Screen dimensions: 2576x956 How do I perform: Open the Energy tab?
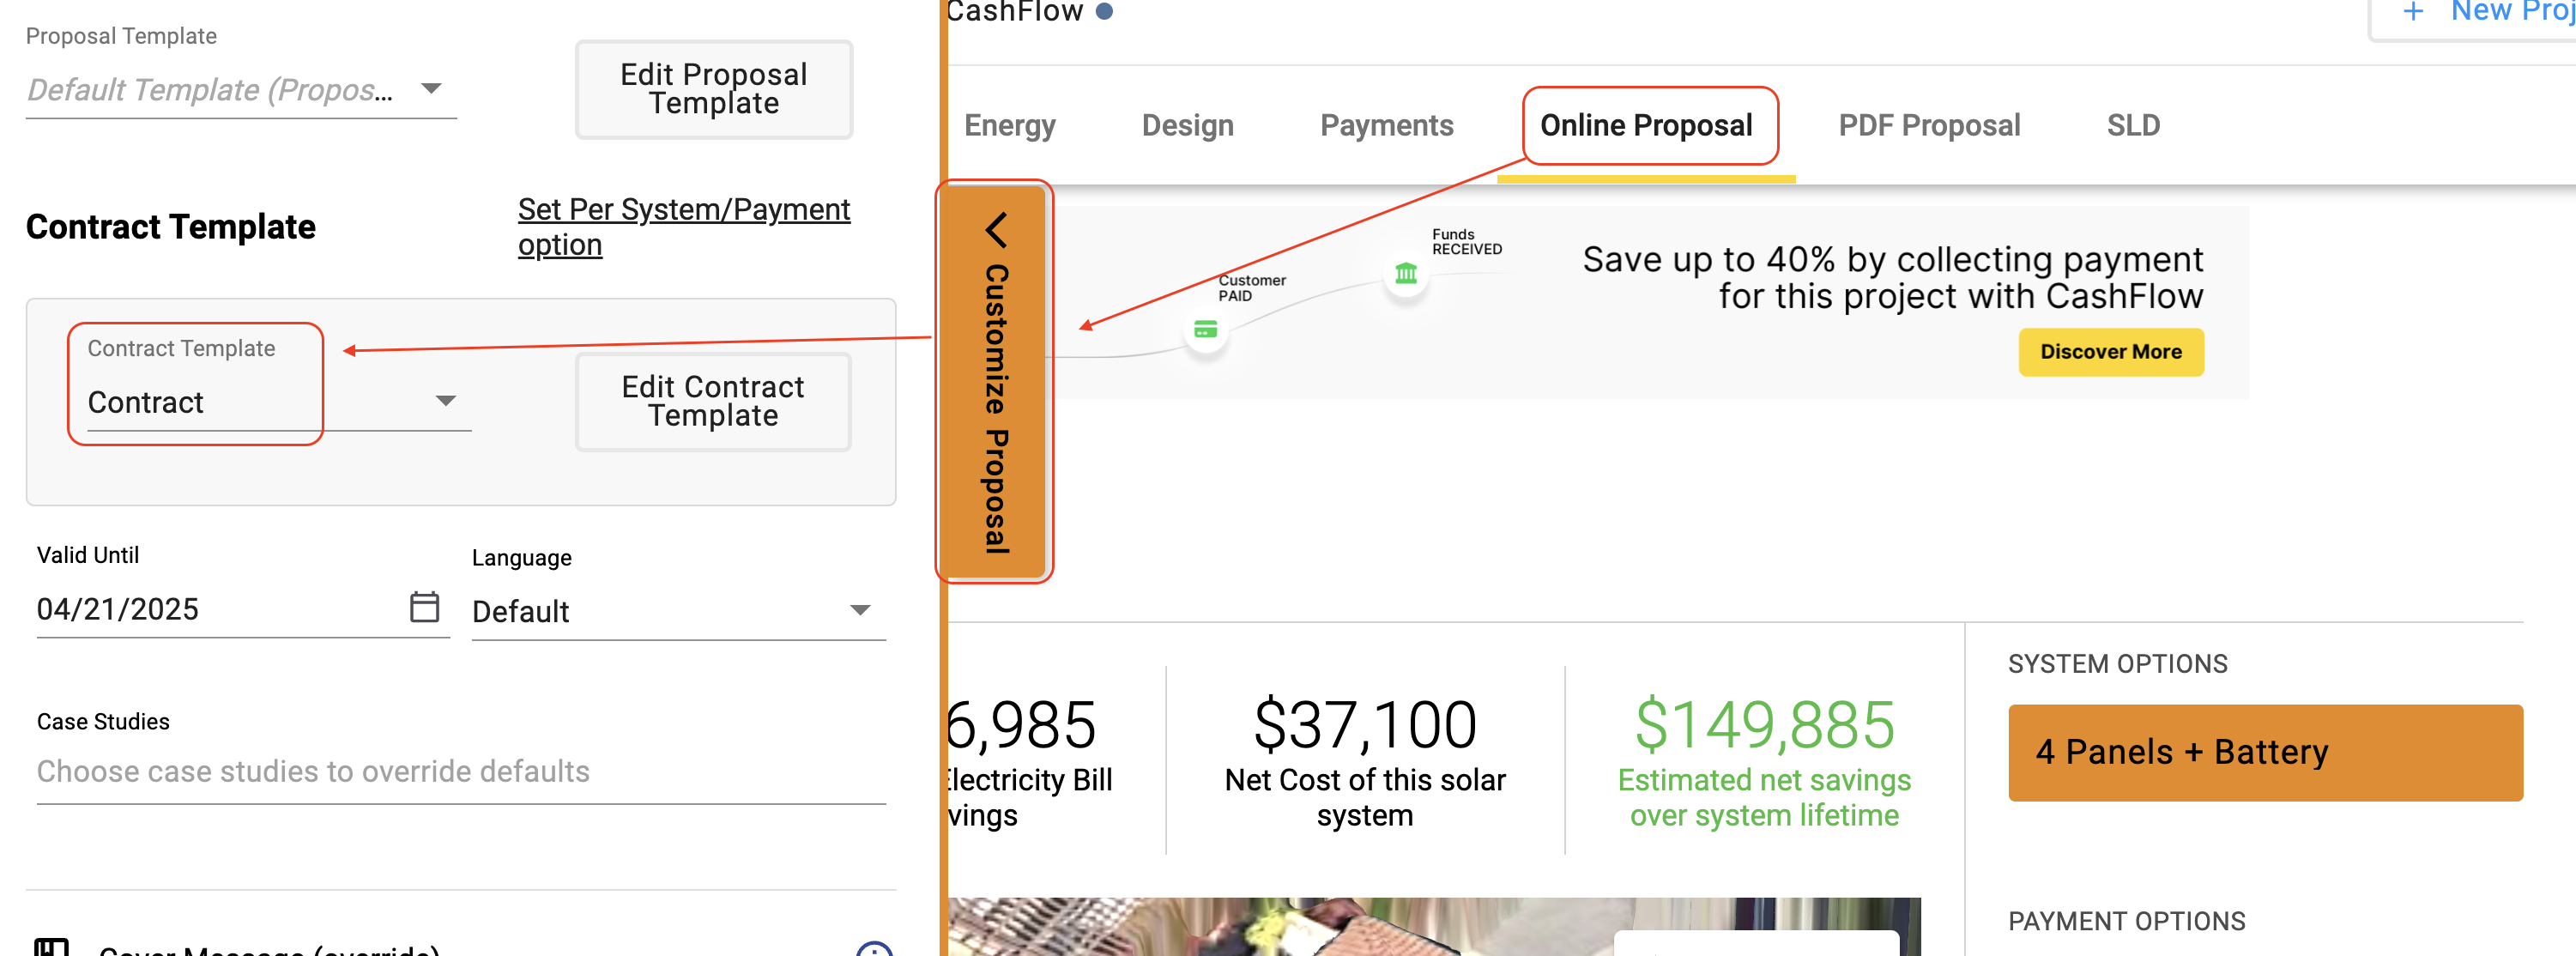point(1009,125)
